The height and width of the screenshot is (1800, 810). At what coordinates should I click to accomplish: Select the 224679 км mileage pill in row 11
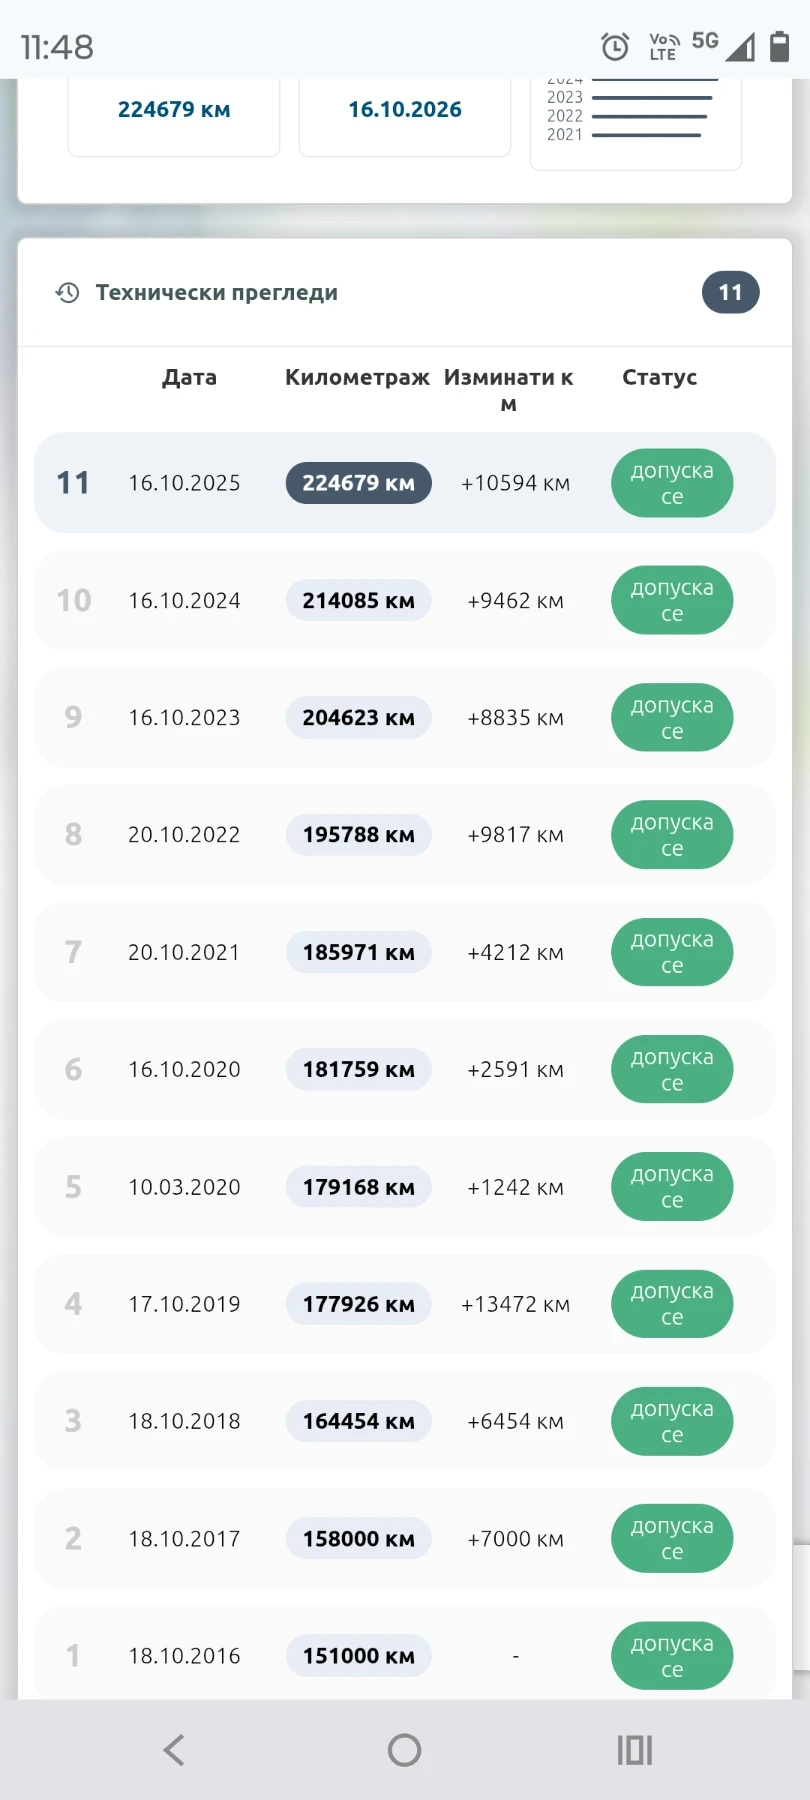coord(359,483)
